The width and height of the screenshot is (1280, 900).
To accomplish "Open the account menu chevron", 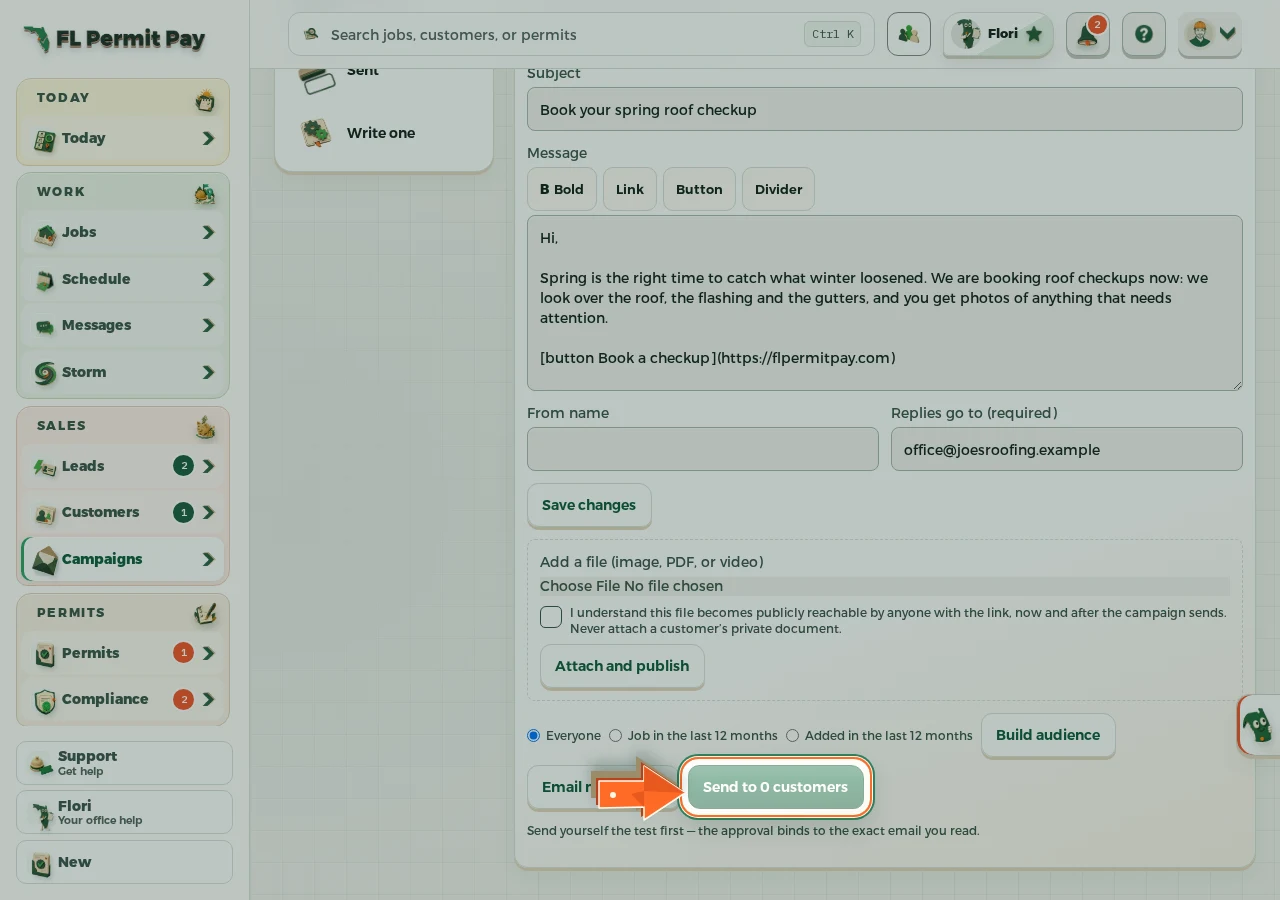I will [1228, 34].
